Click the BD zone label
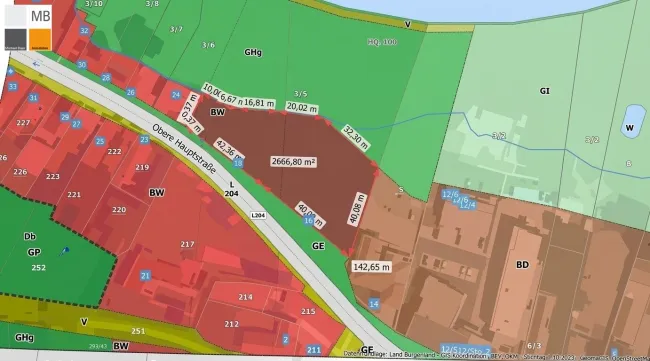 click(x=522, y=264)
